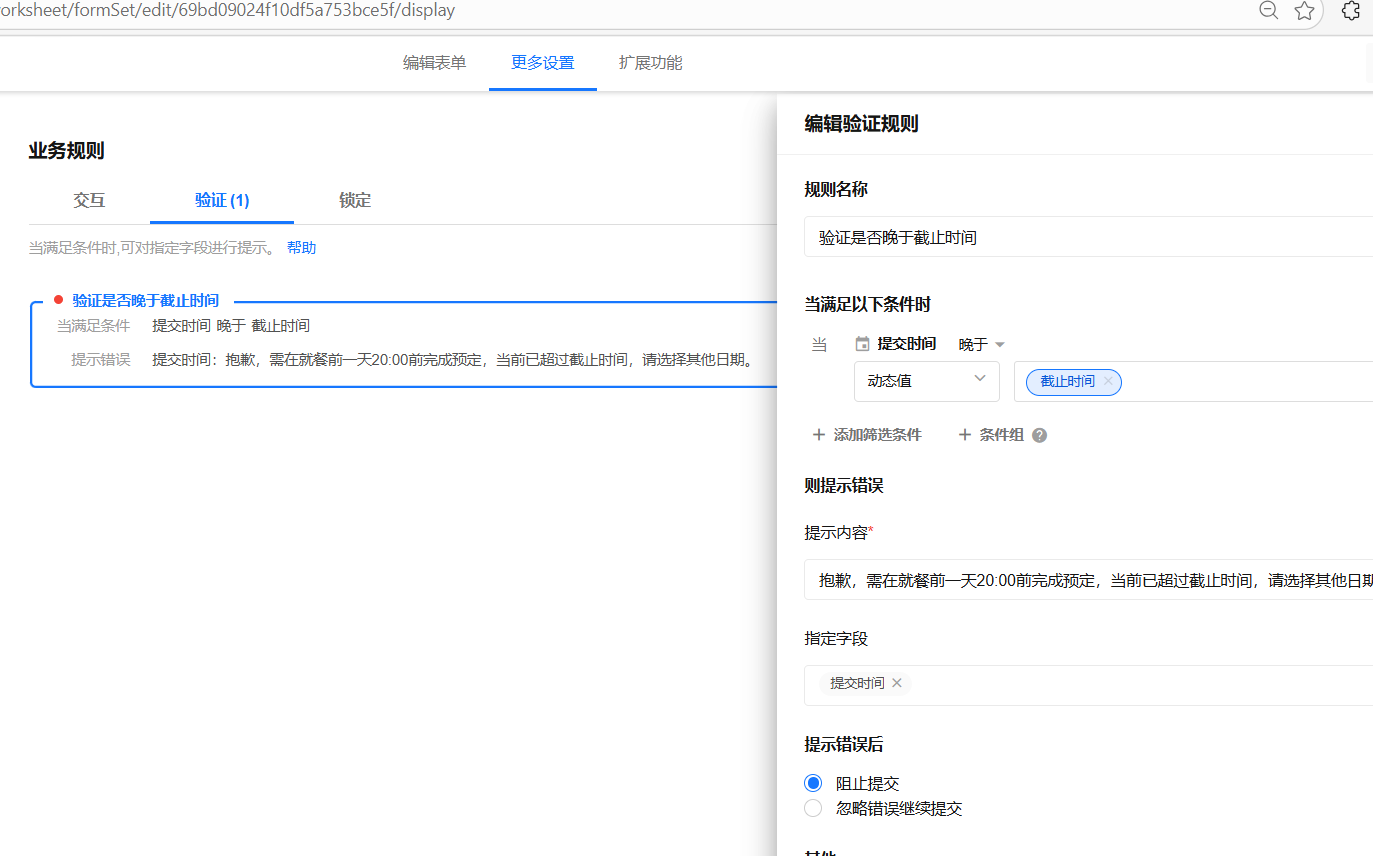Click the zoom-out magnifier icon in address bar
This screenshot has width=1373, height=856.
pyautogui.click(x=1268, y=11)
